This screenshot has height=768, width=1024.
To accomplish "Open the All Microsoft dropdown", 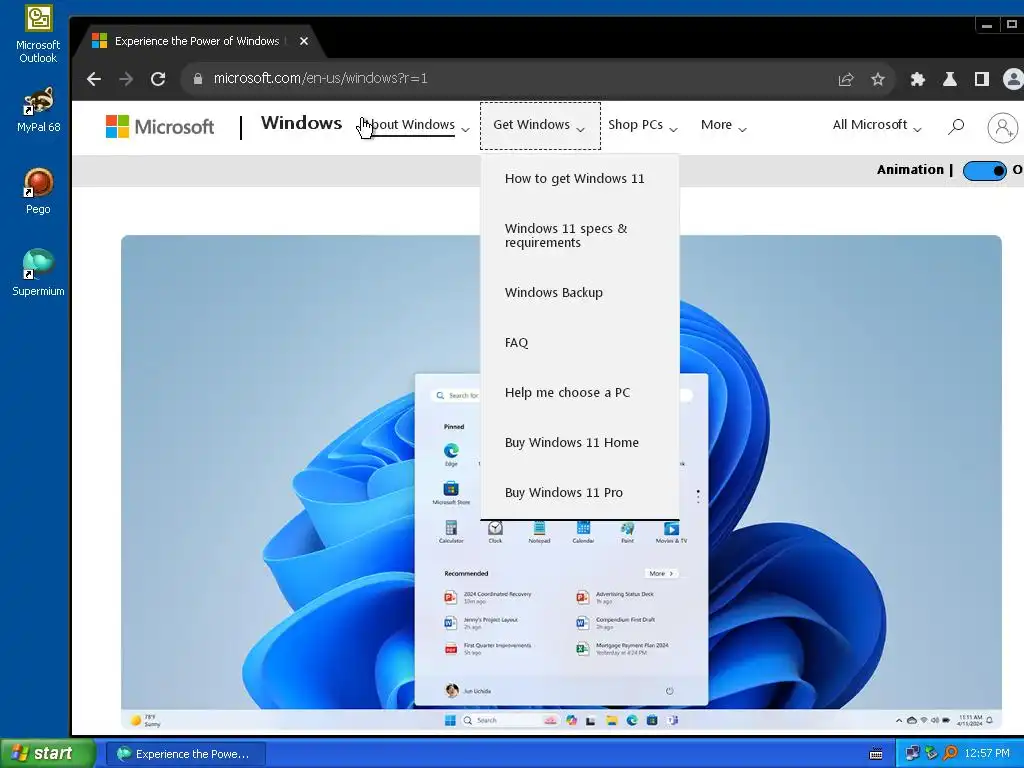I will [x=876, y=125].
